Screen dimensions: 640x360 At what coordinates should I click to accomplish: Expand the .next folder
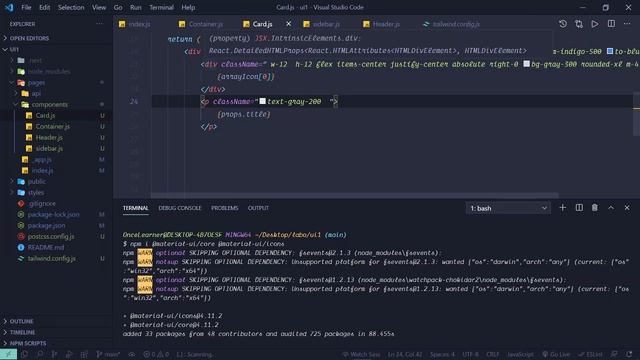coord(35,60)
